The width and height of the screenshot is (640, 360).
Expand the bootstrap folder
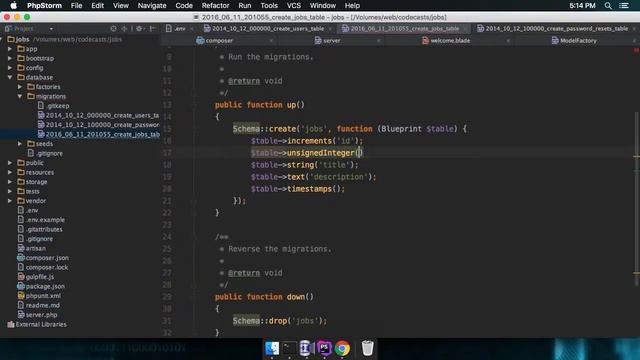point(10,58)
